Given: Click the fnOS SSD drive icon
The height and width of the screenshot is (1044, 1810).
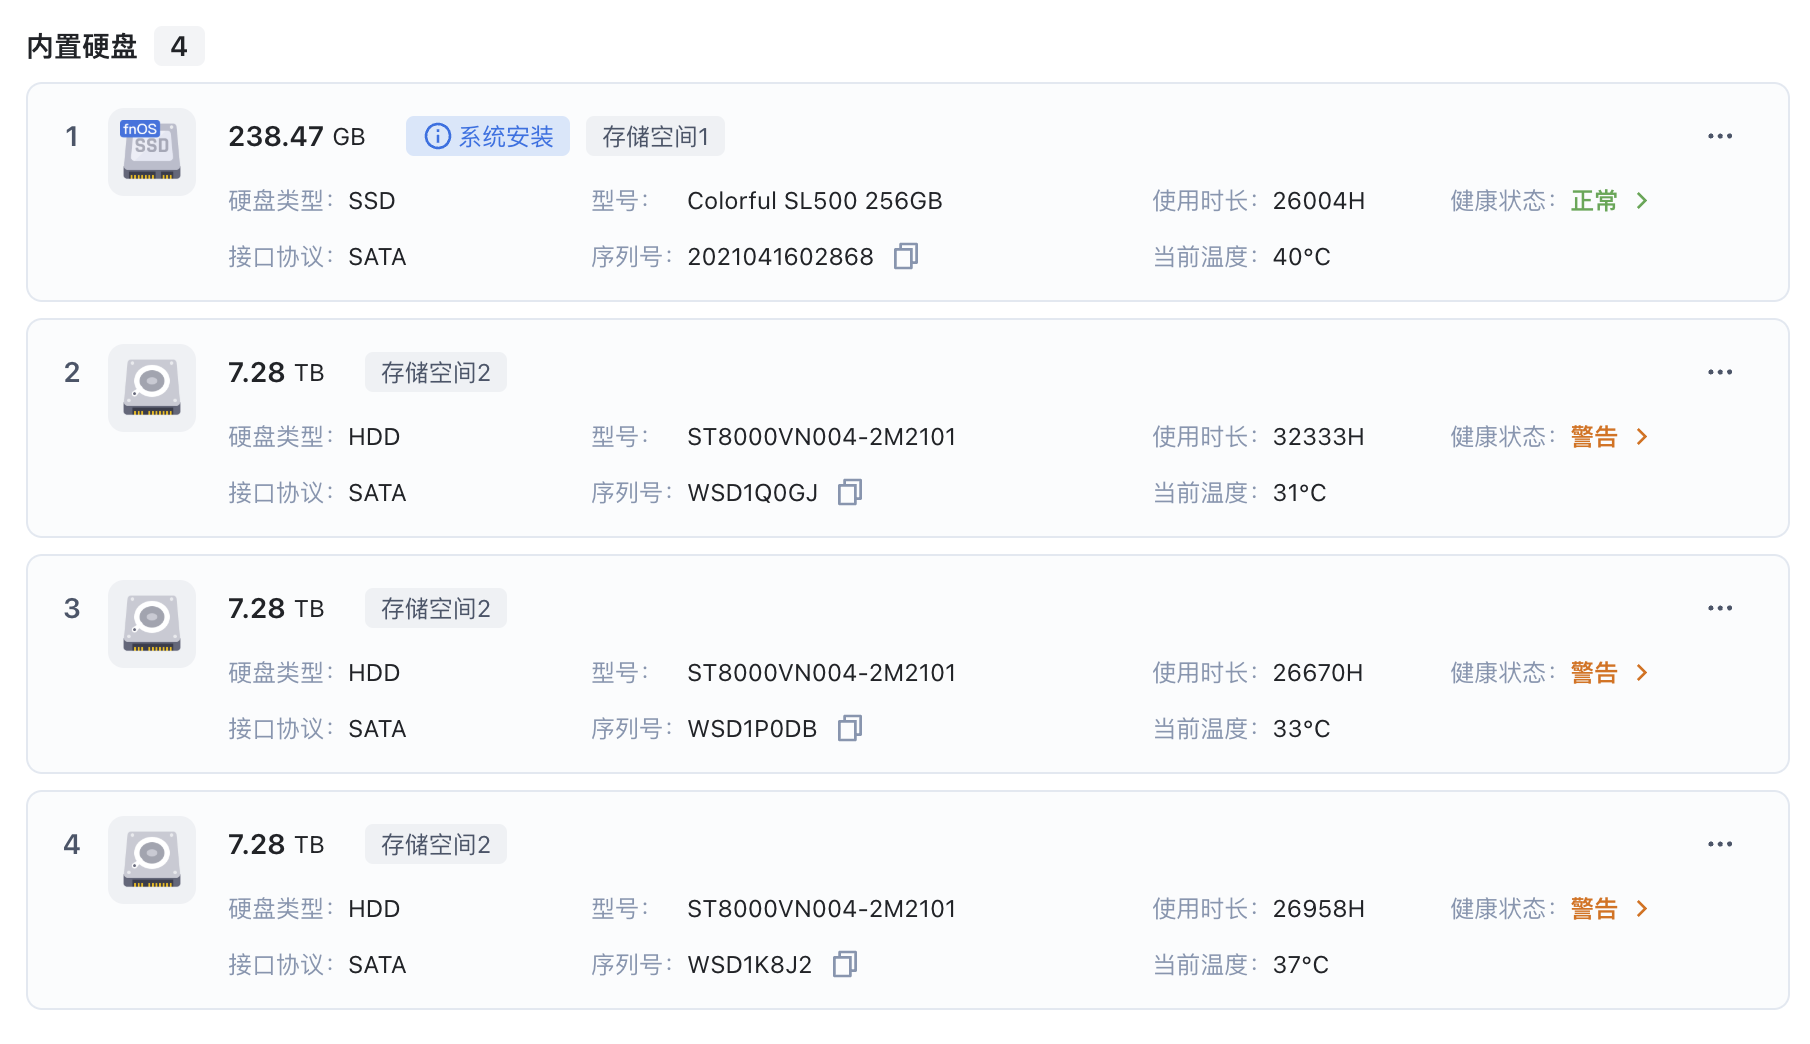Looking at the screenshot, I should pyautogui.click(x=152, y=152).
